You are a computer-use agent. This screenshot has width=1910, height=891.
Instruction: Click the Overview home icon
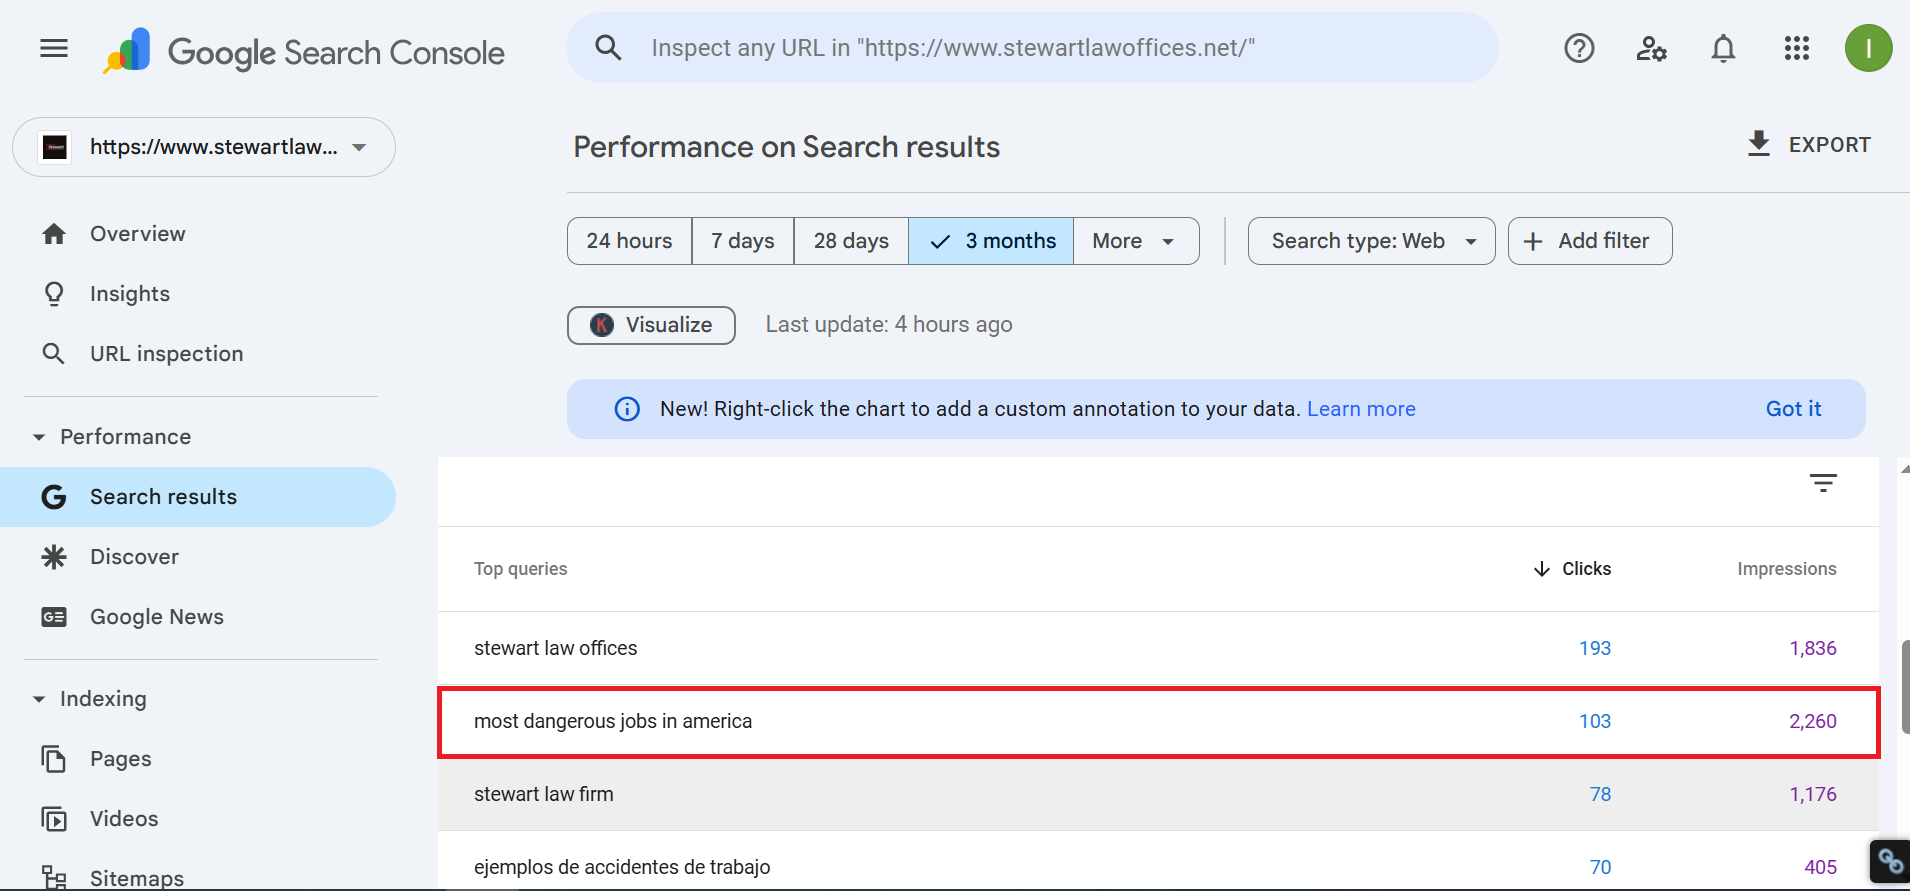tap(54, 234)
